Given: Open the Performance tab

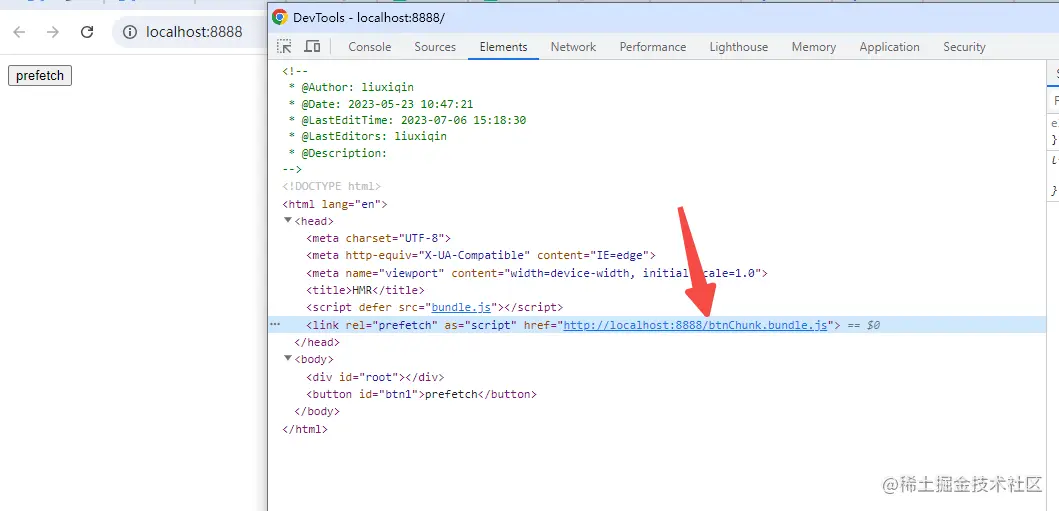Looking at the screenshot, I should 652,47.
